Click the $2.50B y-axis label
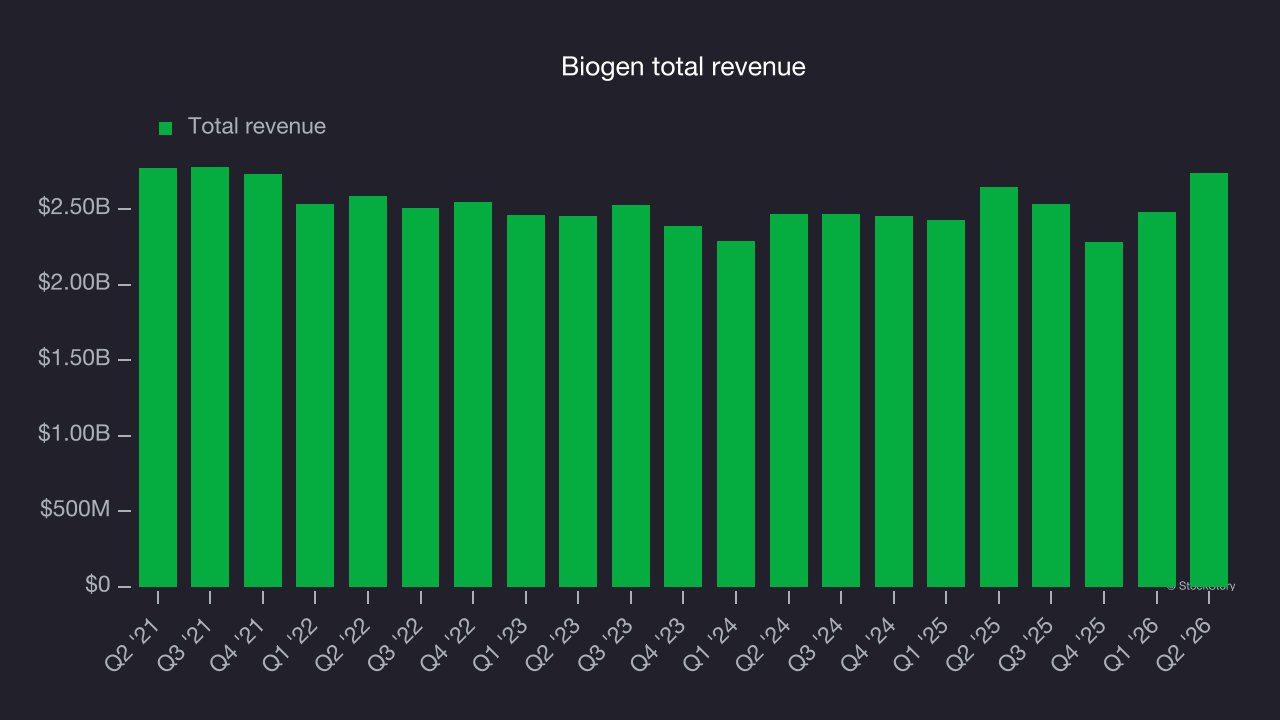Screen dimensions: 1280x720 click(x=74, y=208)
